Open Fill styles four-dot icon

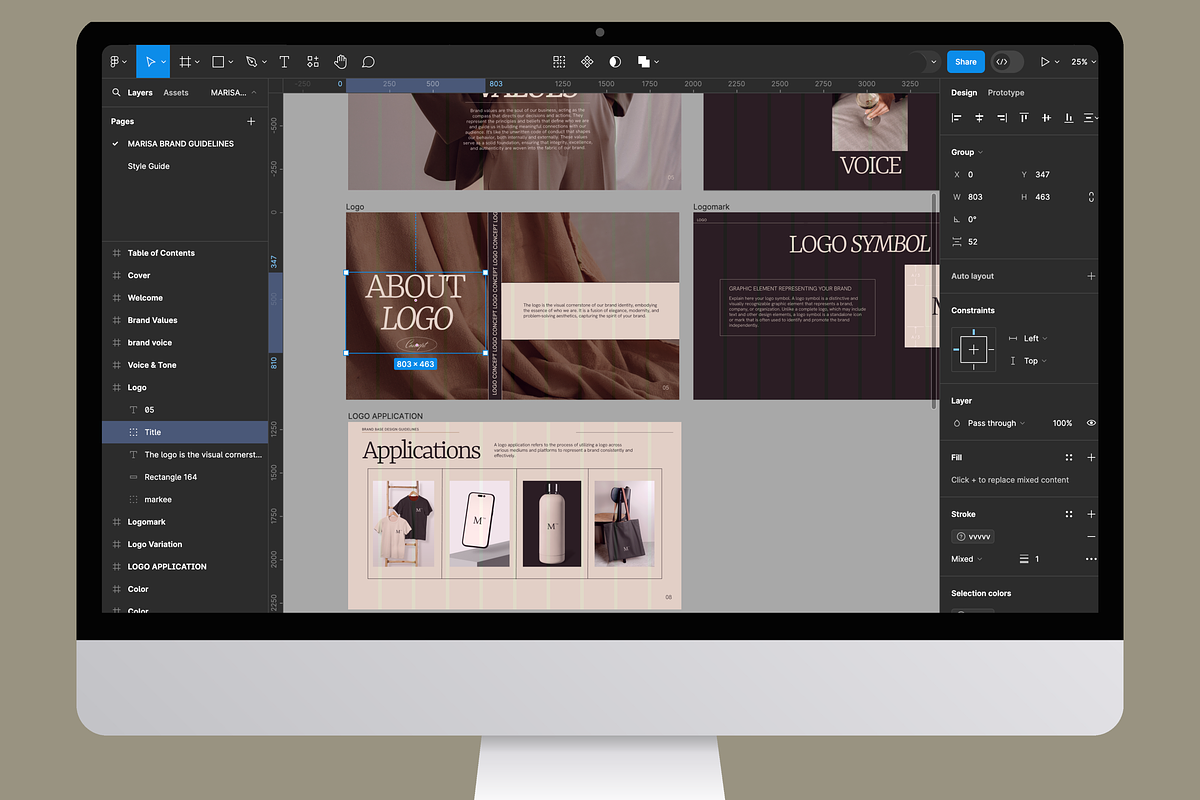pos(1069,457)
